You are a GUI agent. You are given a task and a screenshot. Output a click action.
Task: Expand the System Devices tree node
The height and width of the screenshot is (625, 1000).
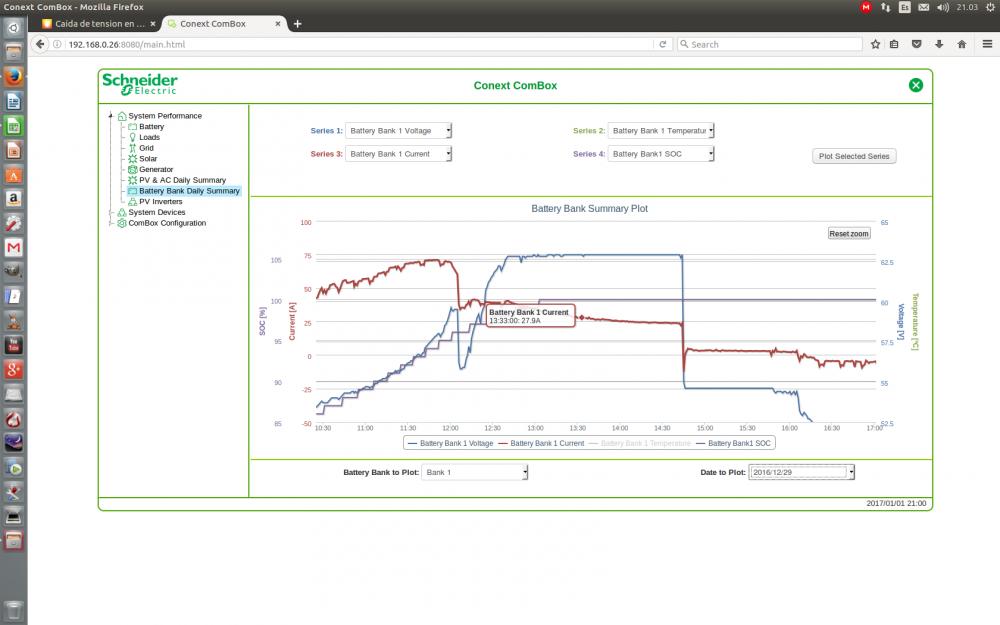coord(111,212)
